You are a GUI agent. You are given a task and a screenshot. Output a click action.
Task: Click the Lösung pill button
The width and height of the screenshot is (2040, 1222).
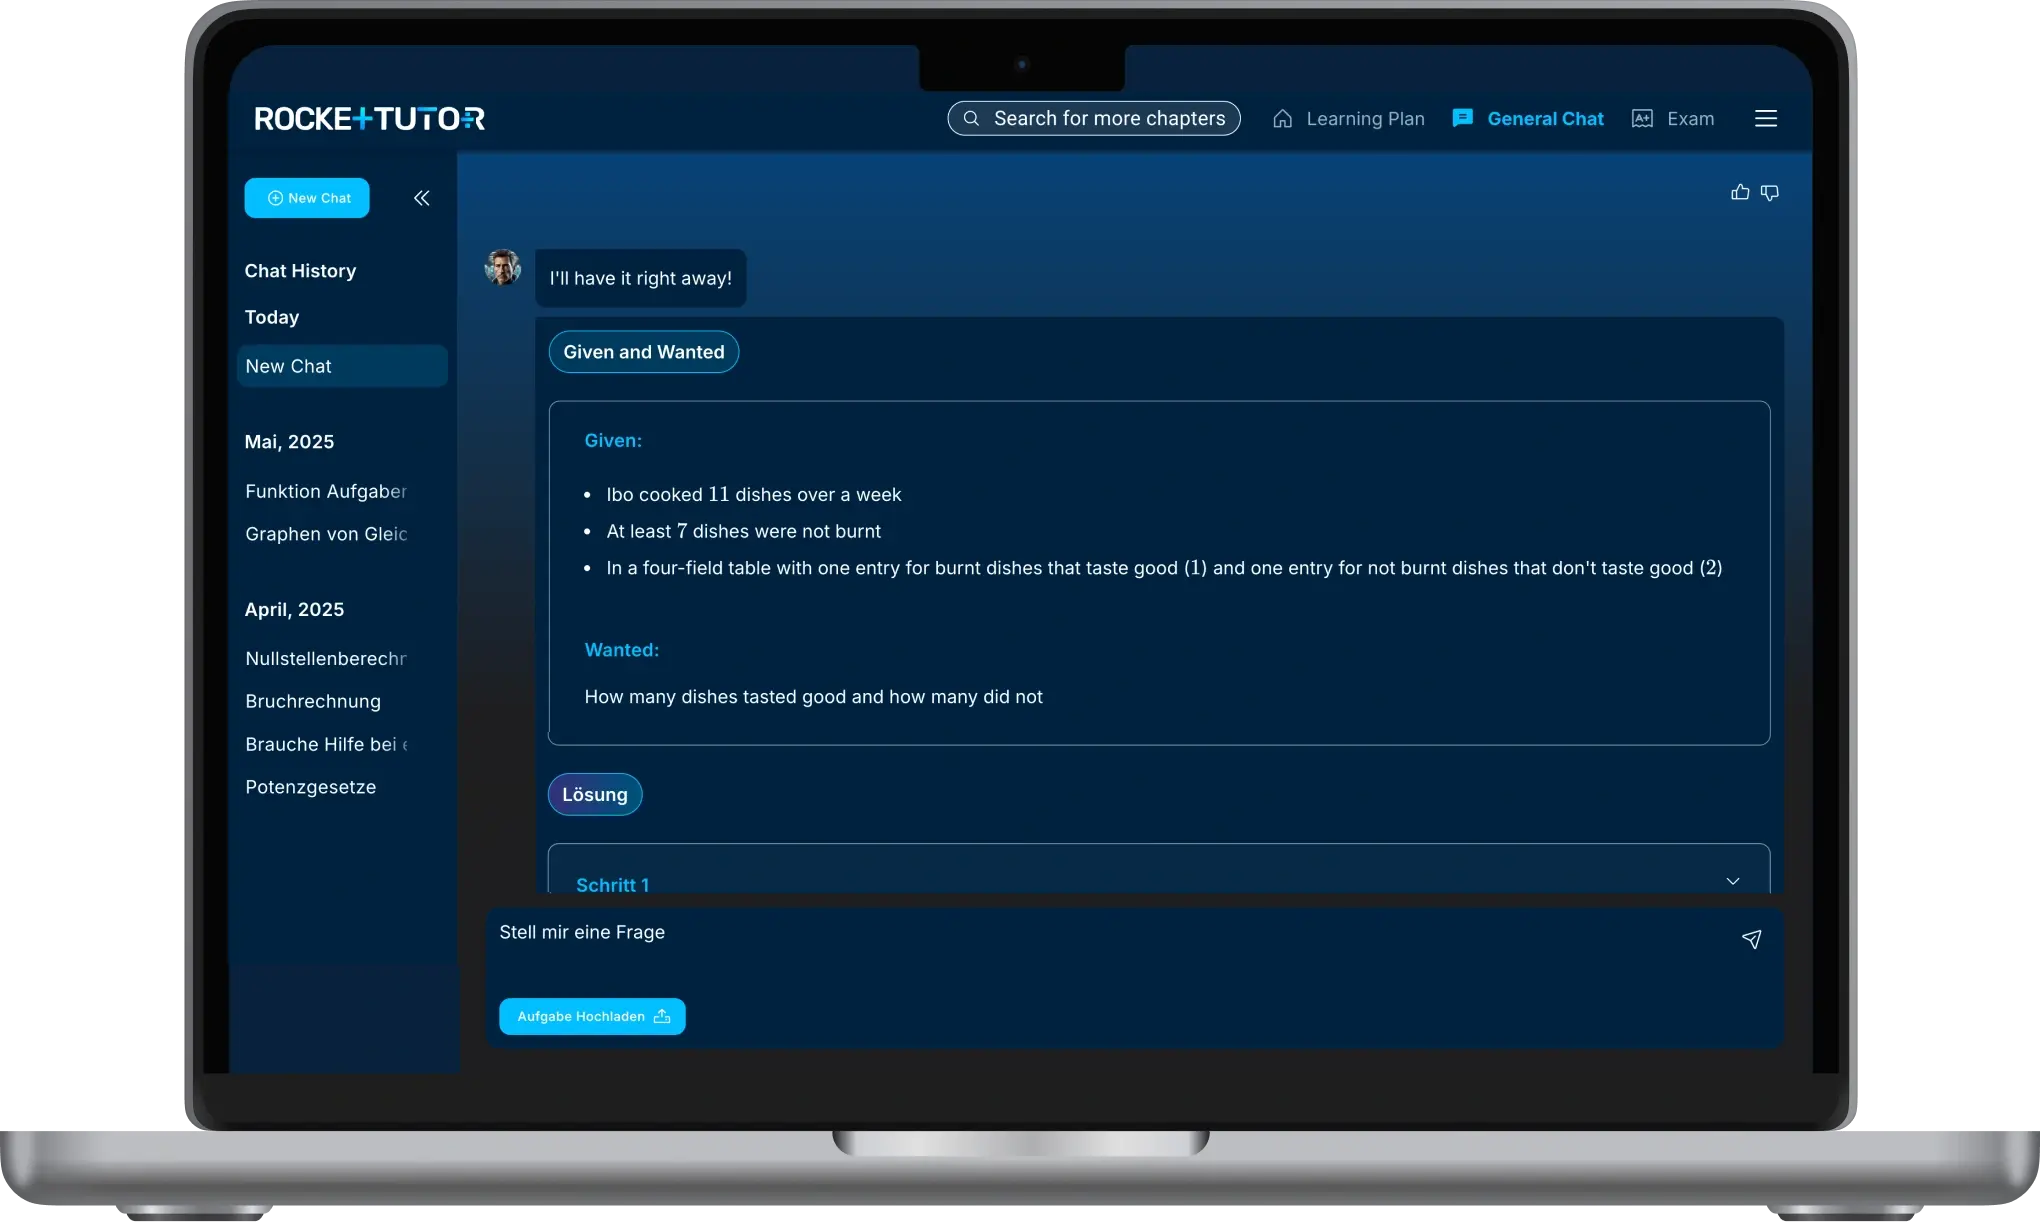pos(595,795)
